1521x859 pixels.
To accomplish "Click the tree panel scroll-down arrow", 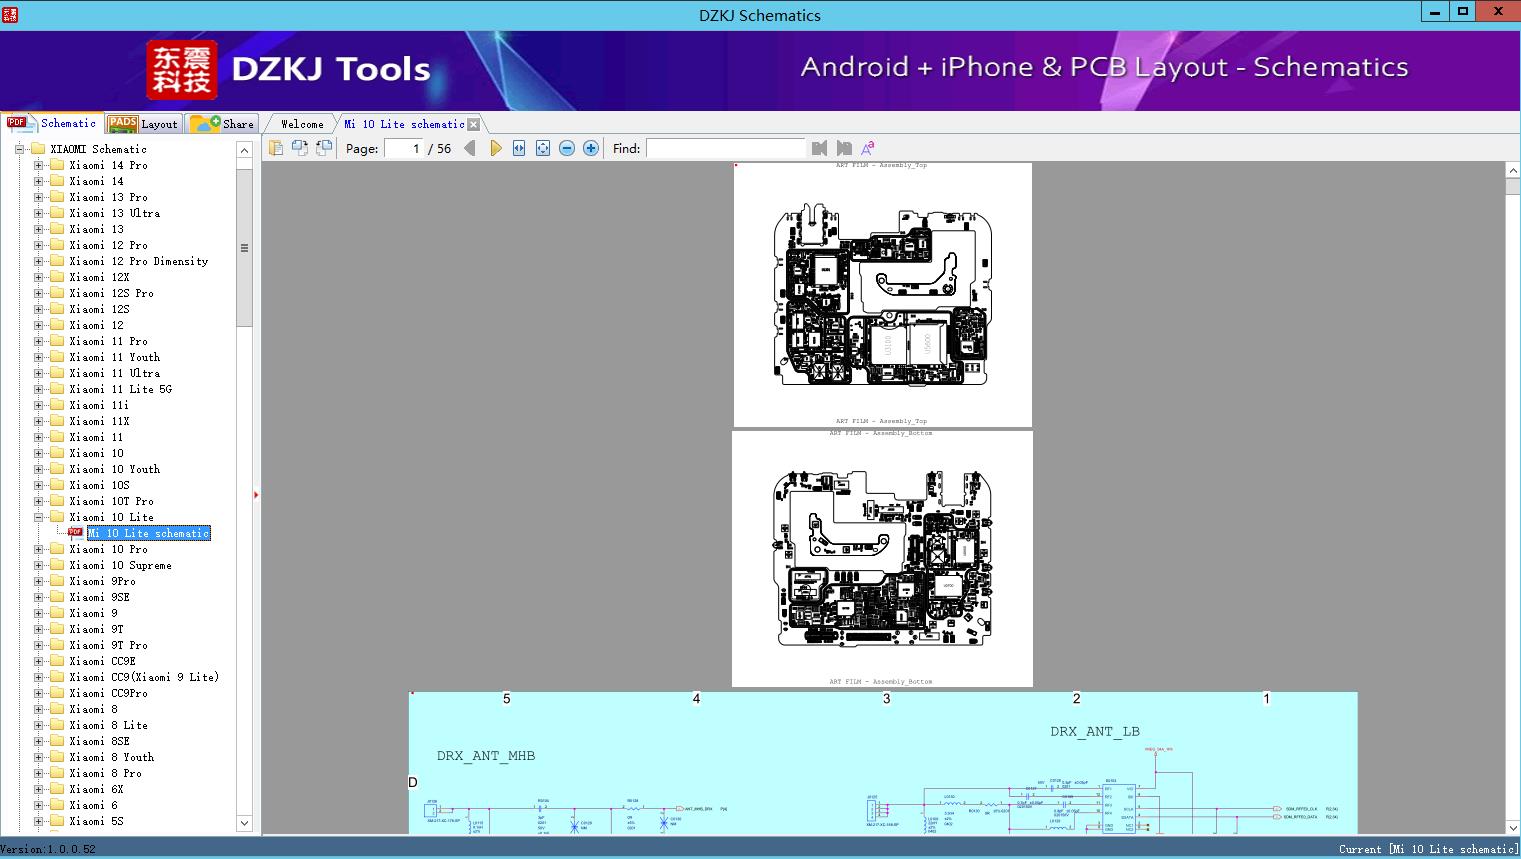I will pos(244,823).
